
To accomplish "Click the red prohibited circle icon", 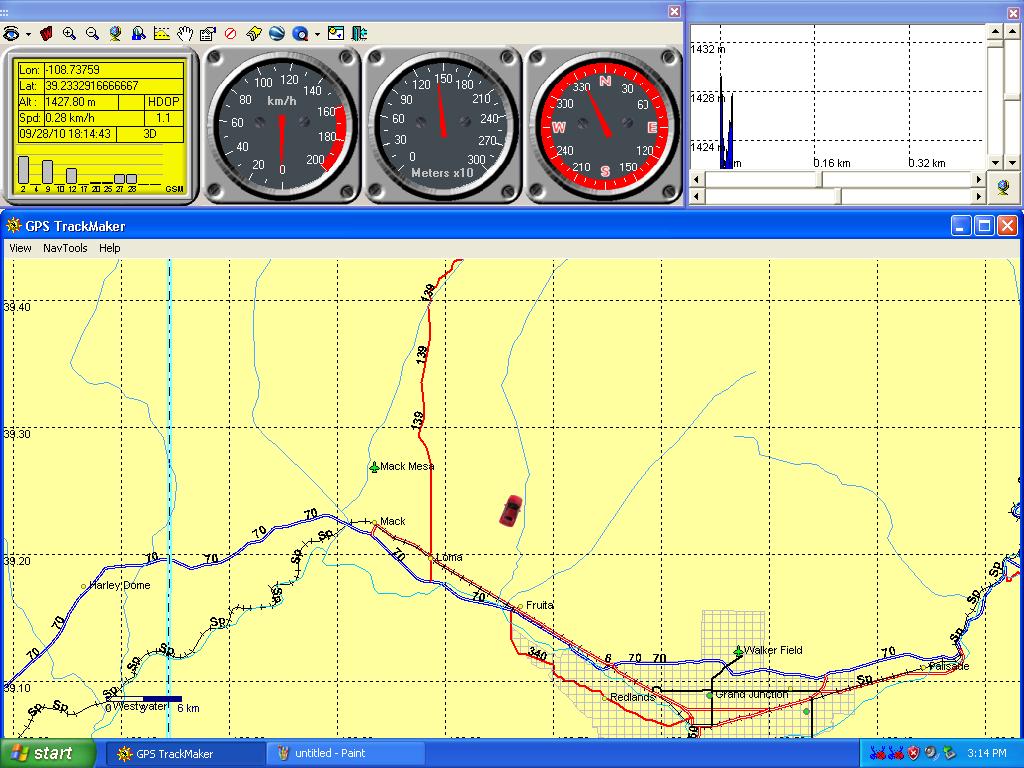I will [x=230, y=33].
